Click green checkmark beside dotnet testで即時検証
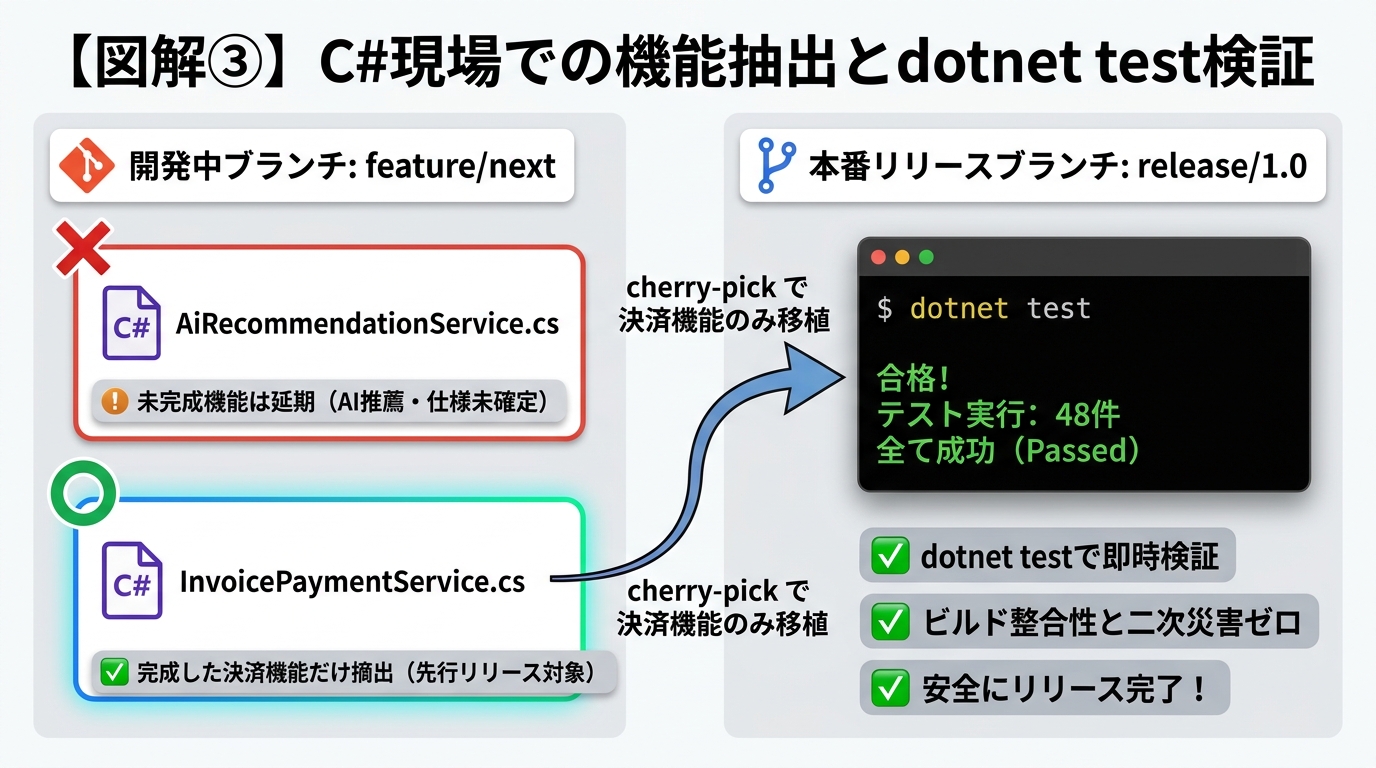This screenshot has width=1376, height=768. point(890,557)
